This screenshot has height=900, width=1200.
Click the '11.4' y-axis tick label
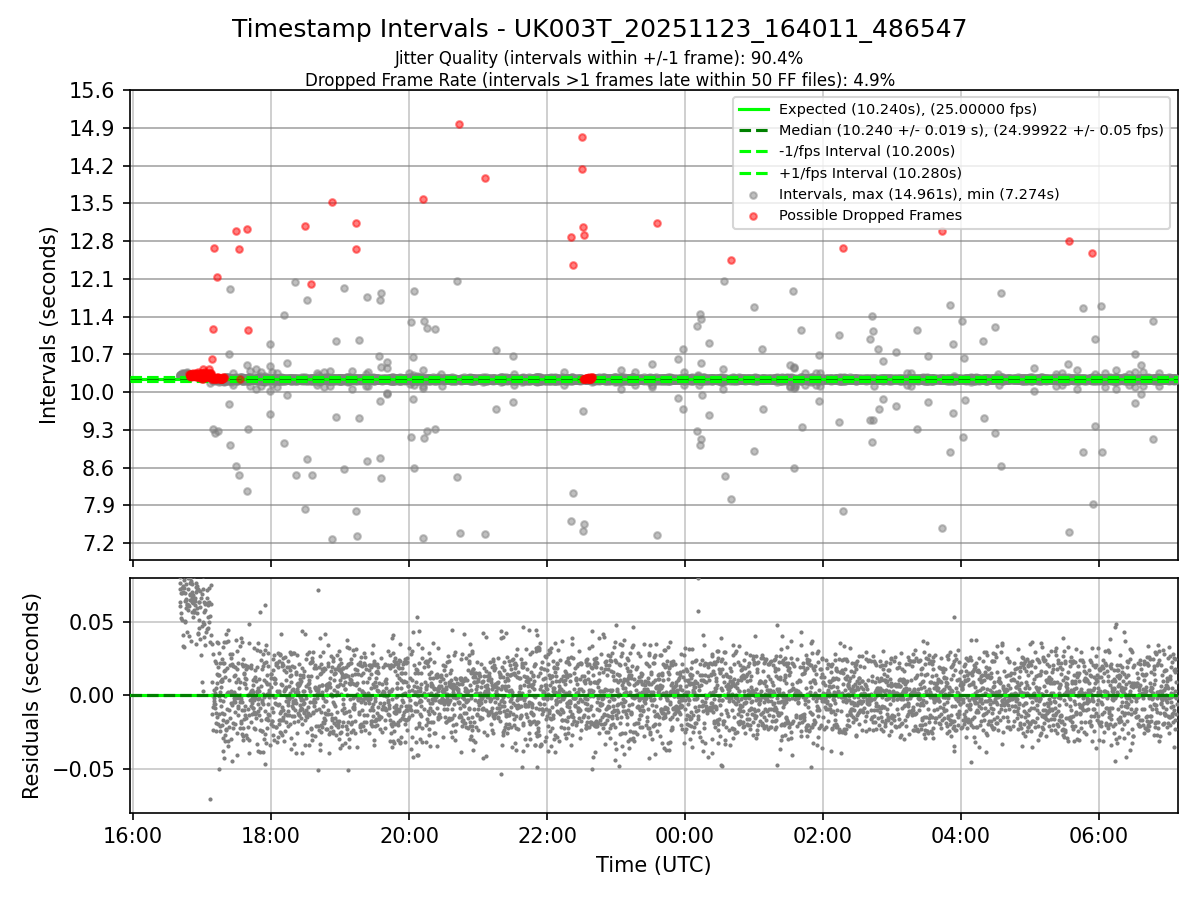pos(93,317)
